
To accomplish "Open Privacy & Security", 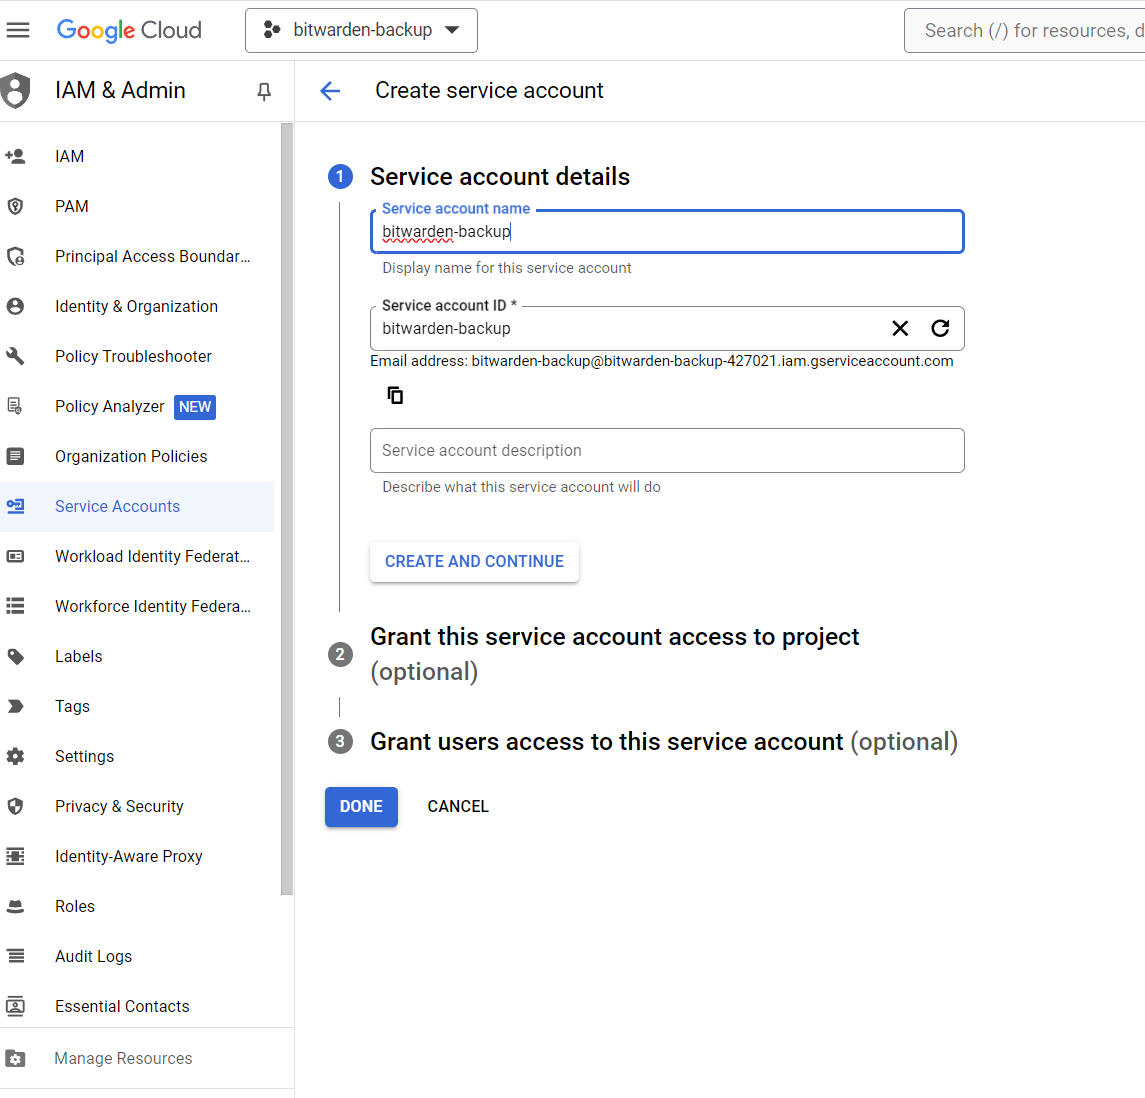I will [x=119, y=807].
